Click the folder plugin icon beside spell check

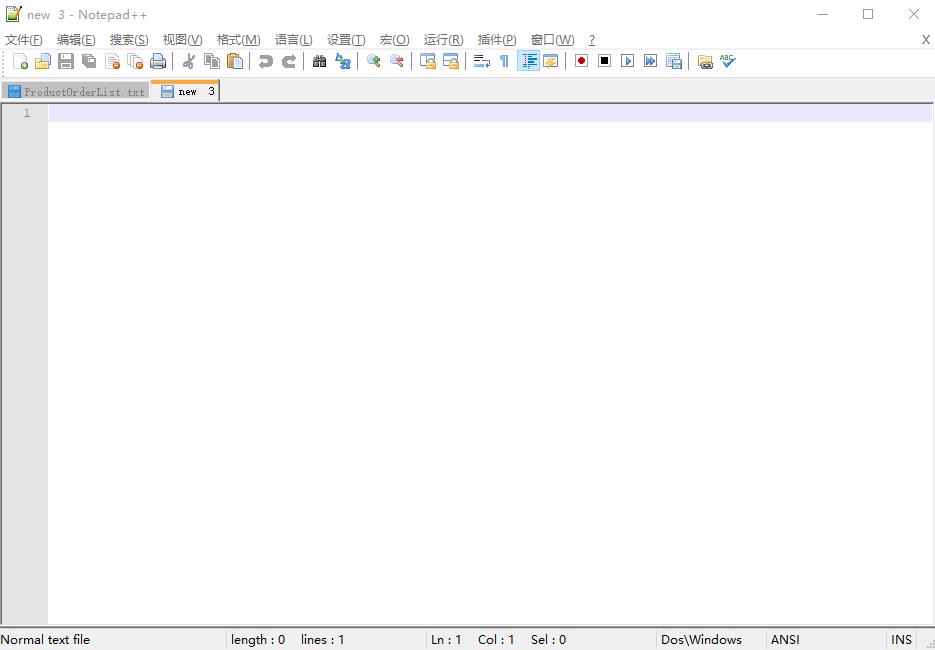pyautogui.click(x=705, y=61)
